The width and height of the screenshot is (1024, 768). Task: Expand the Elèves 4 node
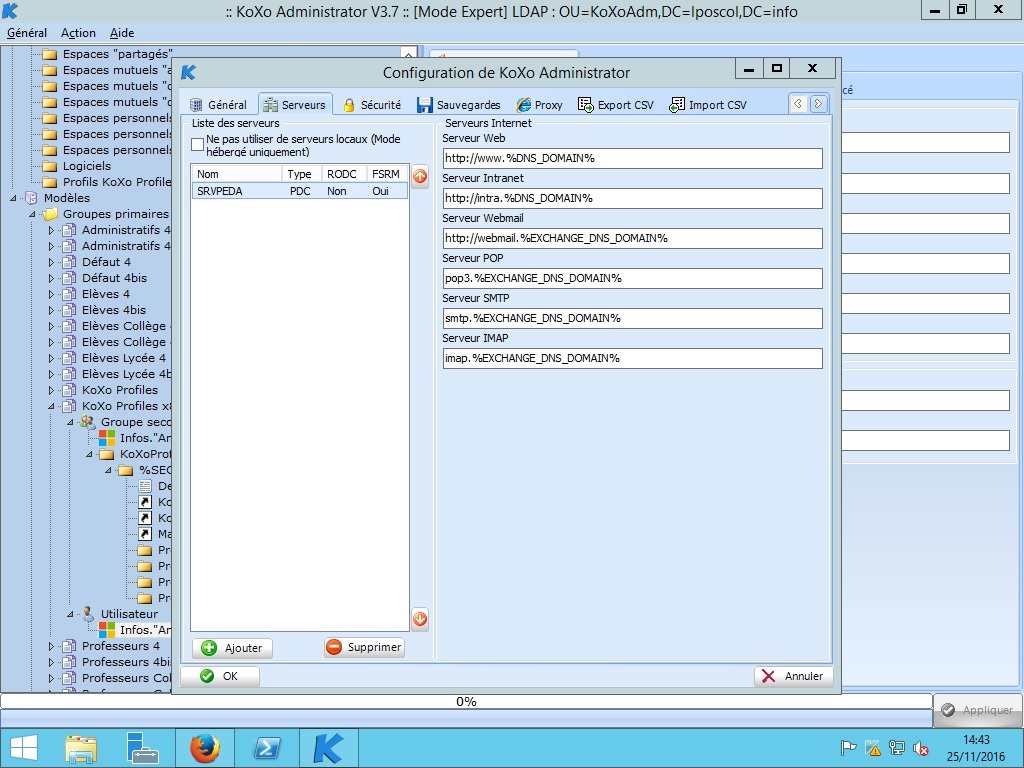point(52,294)
